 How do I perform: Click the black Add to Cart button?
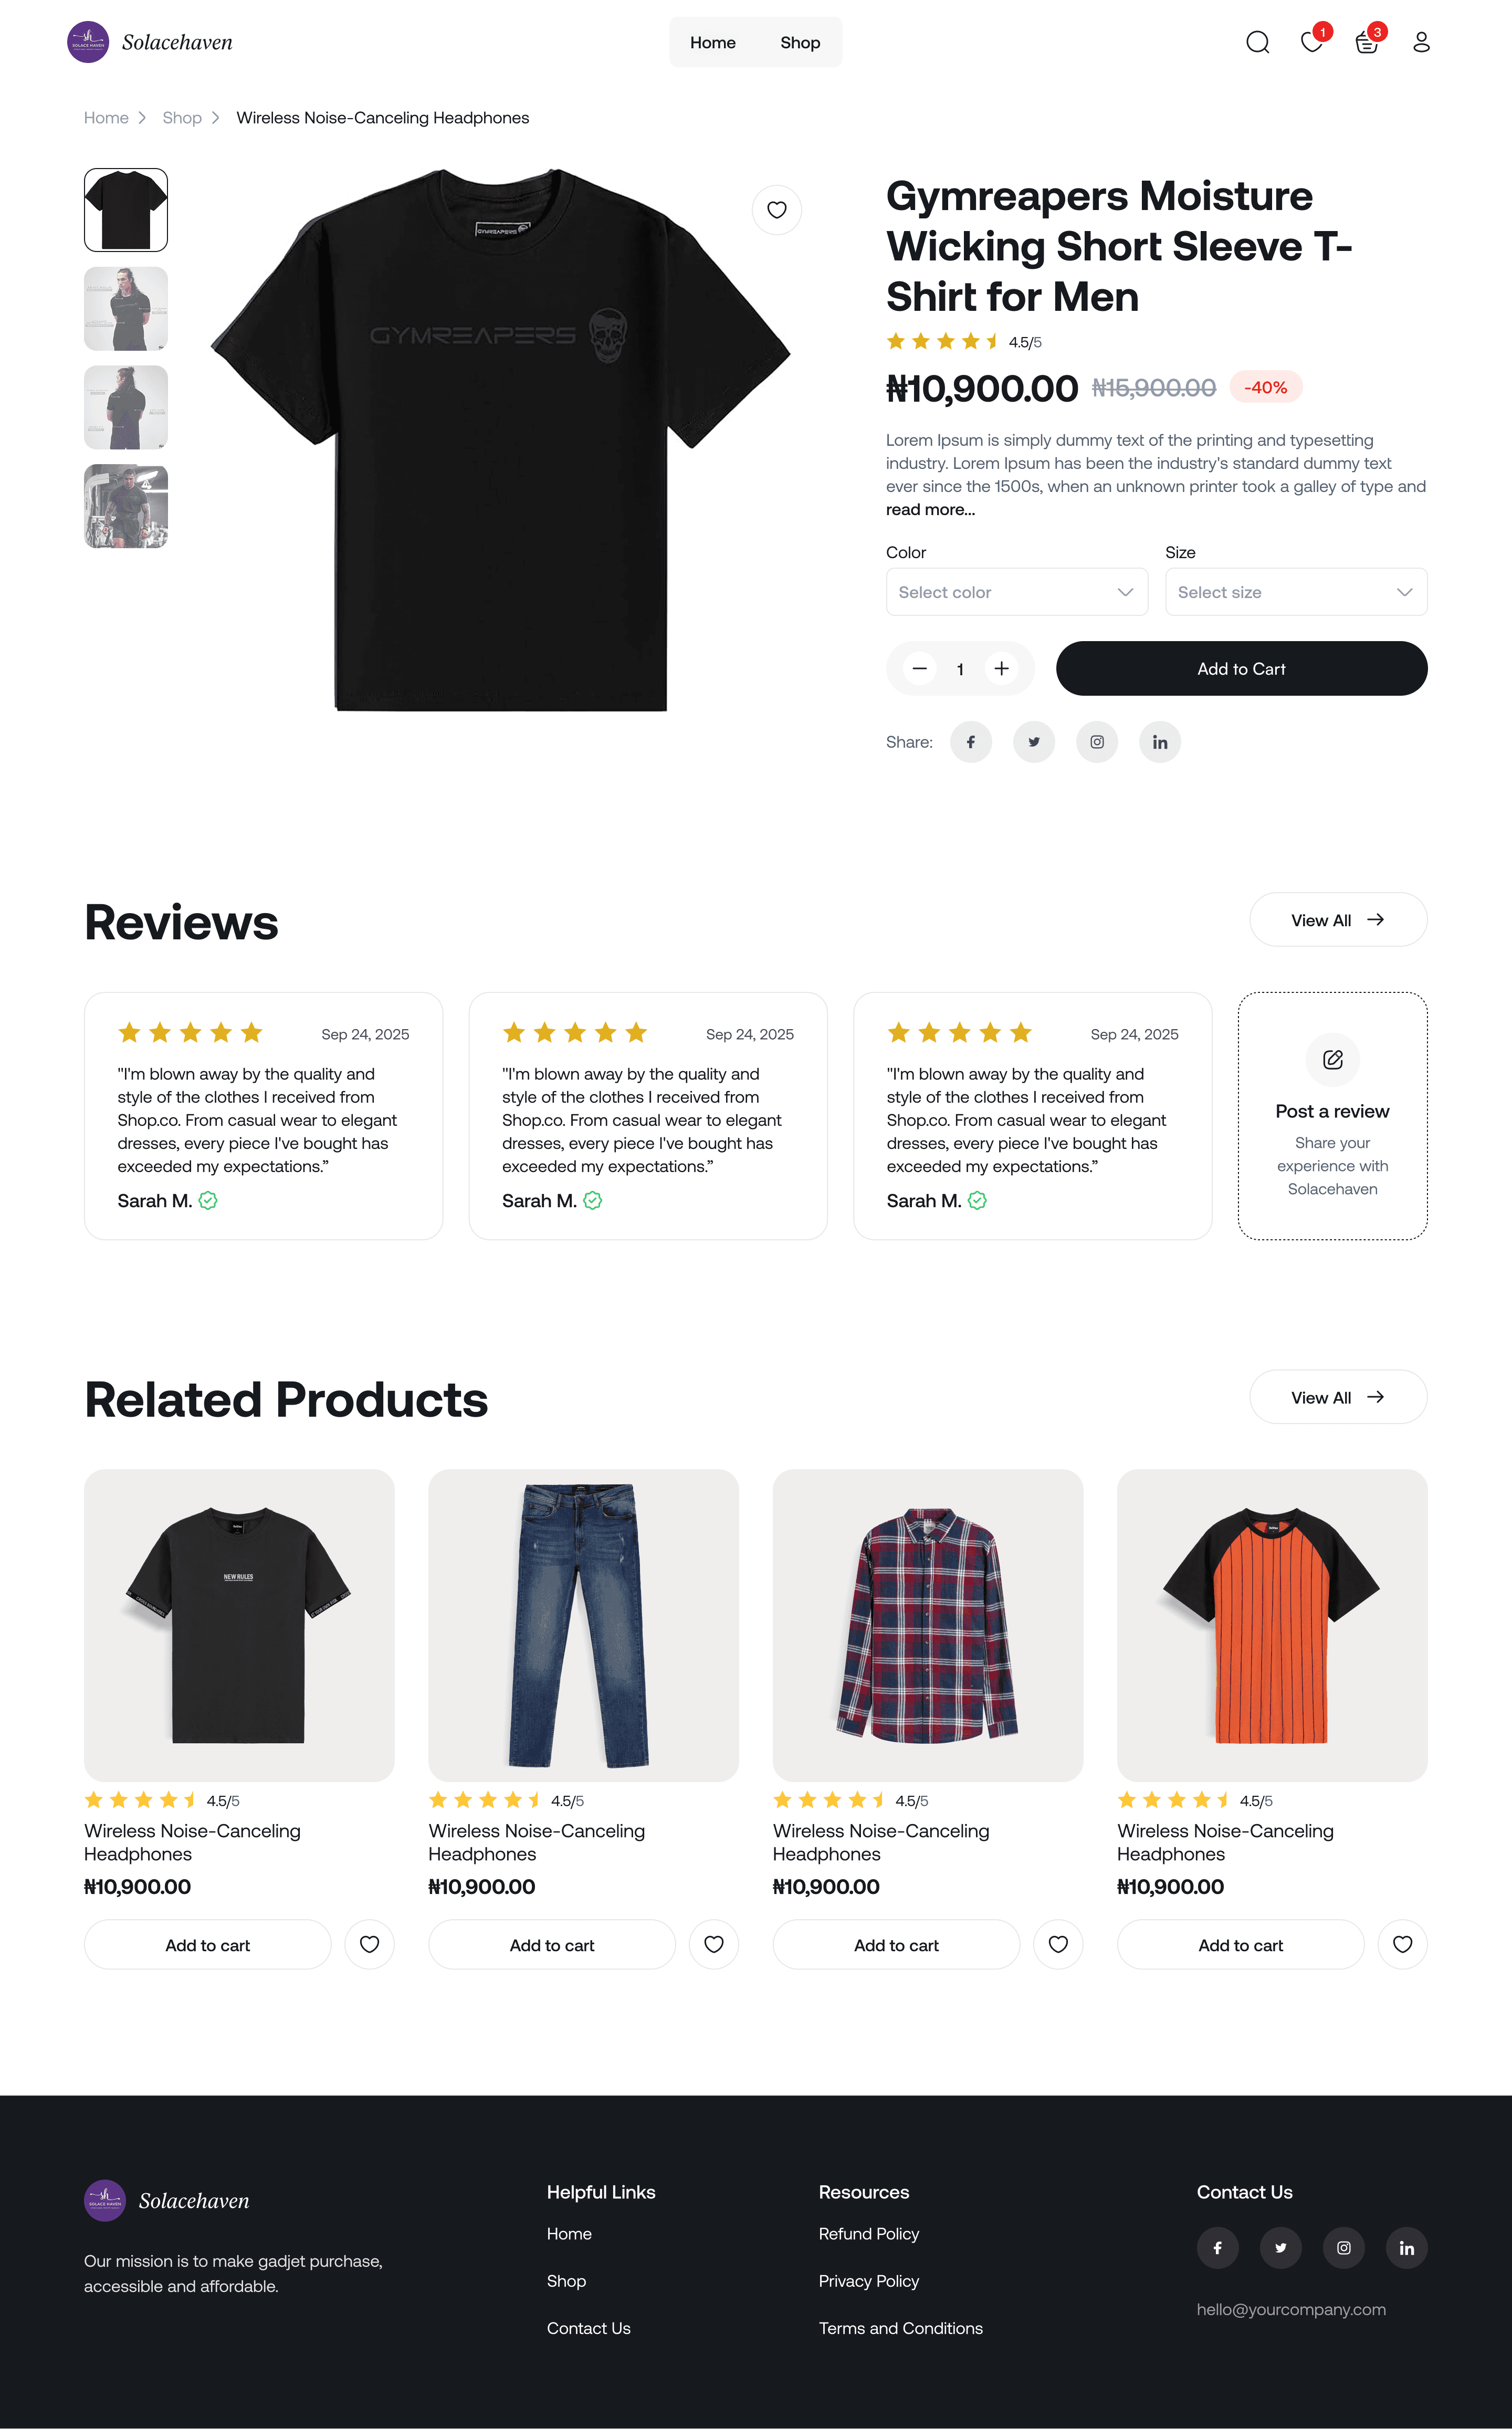[1241, 669]
